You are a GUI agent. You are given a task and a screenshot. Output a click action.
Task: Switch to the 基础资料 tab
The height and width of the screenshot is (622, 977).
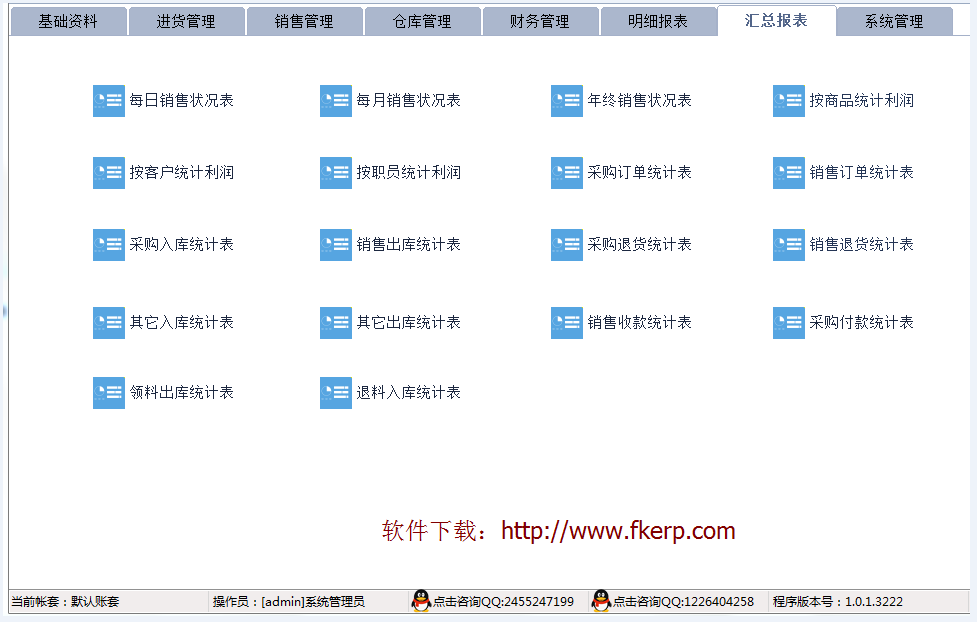pos(69,22)
